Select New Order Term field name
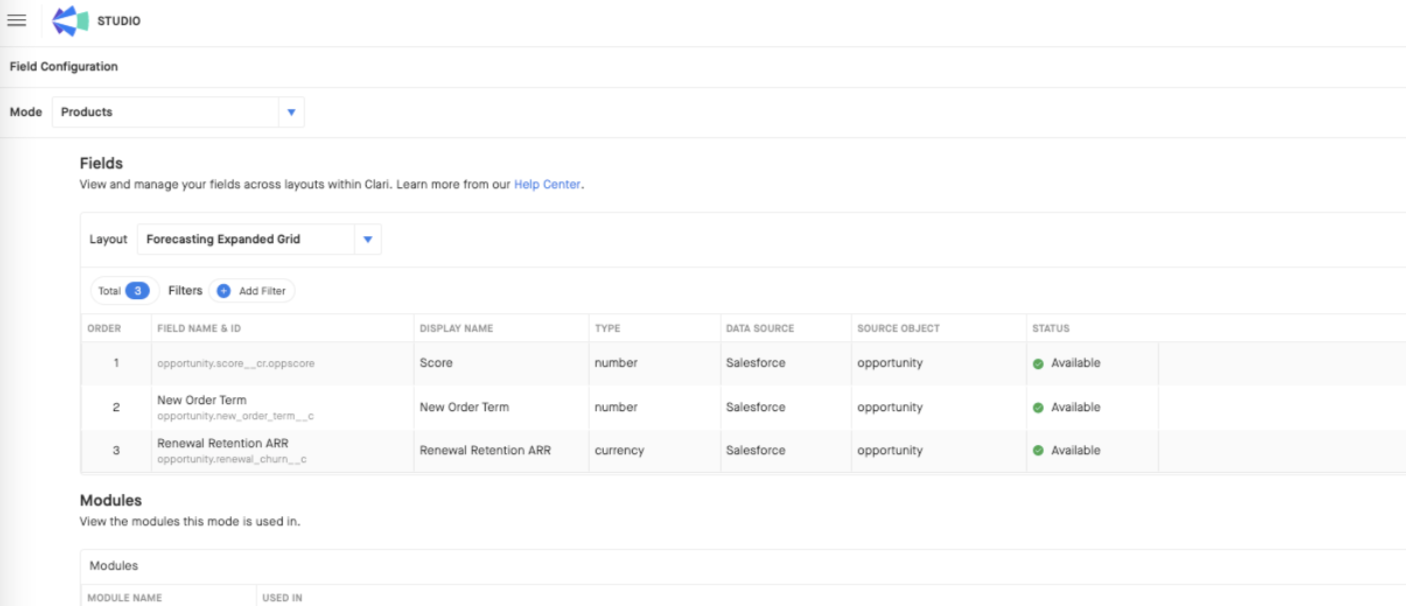Image resolution: width=1406 pixels, height=606 pixels. (202, 400)
